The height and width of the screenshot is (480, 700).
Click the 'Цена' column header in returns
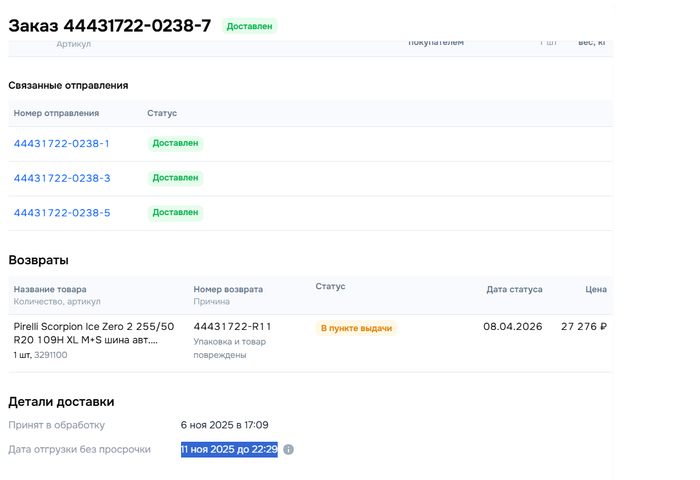[595, 289]
